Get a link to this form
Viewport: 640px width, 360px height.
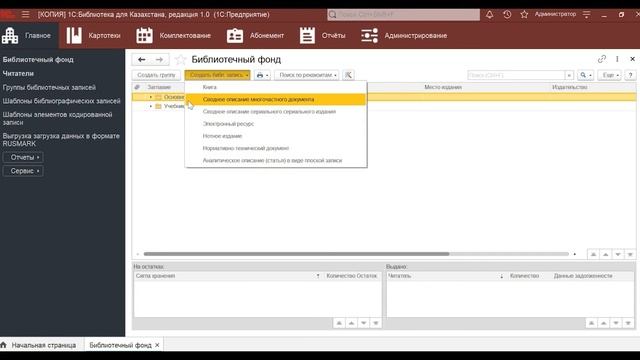point(602,59)
